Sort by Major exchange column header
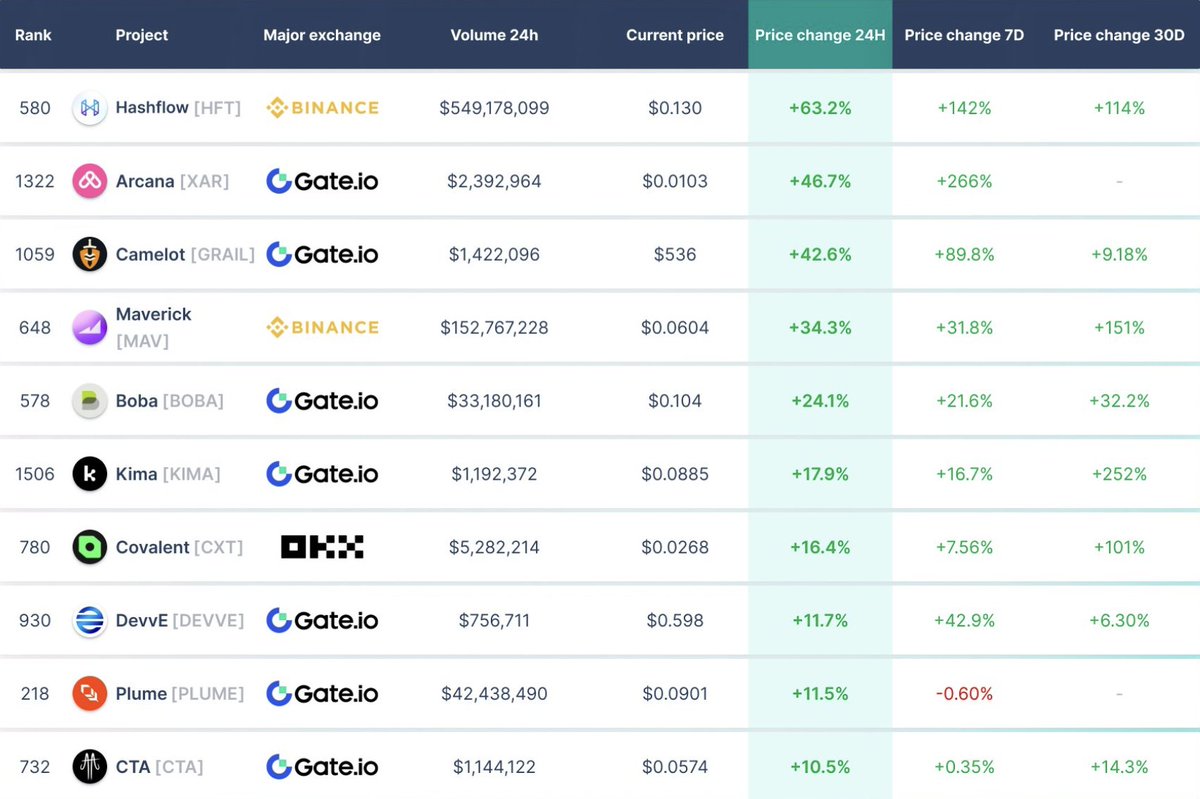The image size is (1200, 799). point(322,35)
